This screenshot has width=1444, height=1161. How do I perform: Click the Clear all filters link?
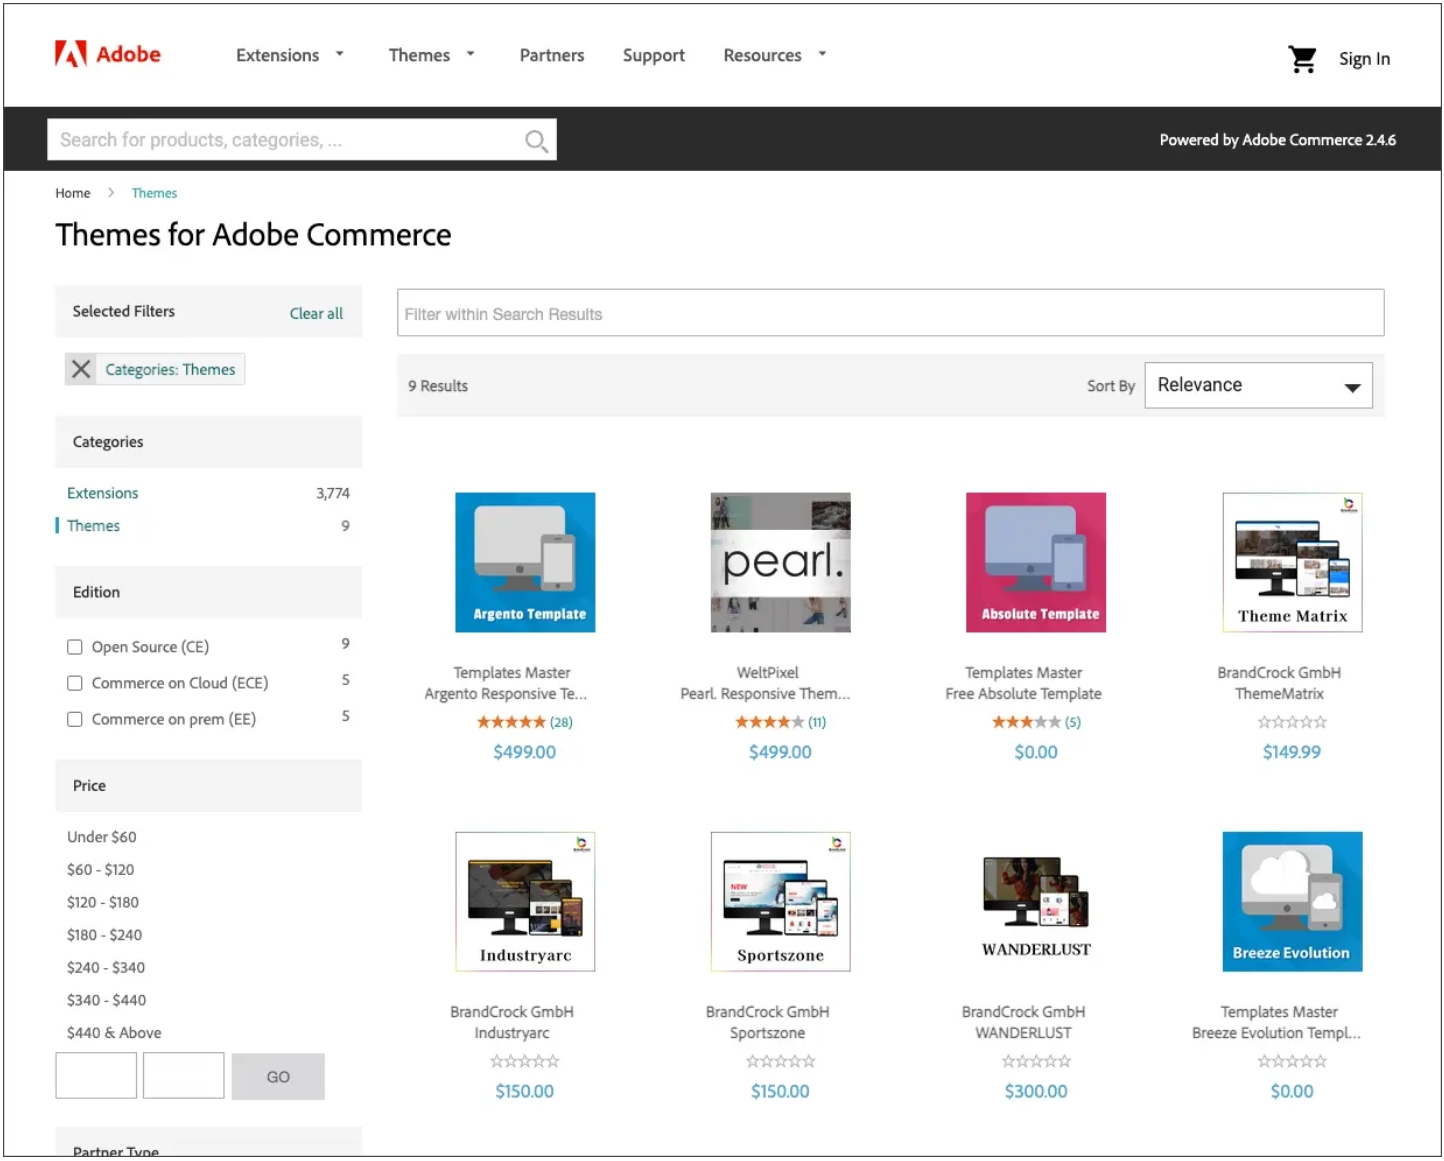316,313
